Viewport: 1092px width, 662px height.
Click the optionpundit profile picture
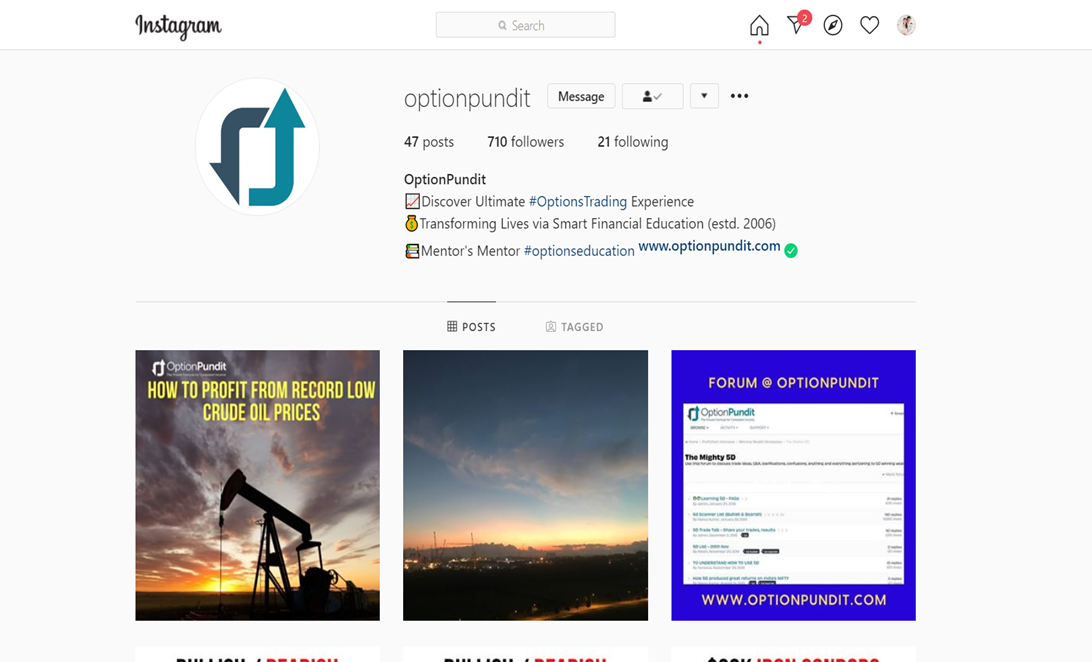click(x=258, y=147)
